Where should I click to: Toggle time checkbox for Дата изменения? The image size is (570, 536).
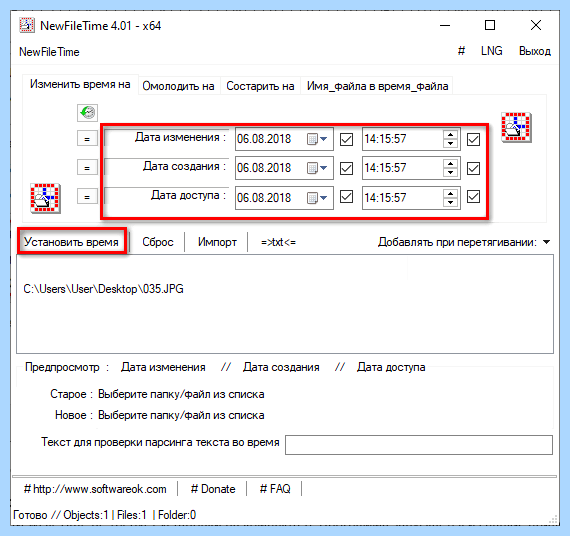473,139
